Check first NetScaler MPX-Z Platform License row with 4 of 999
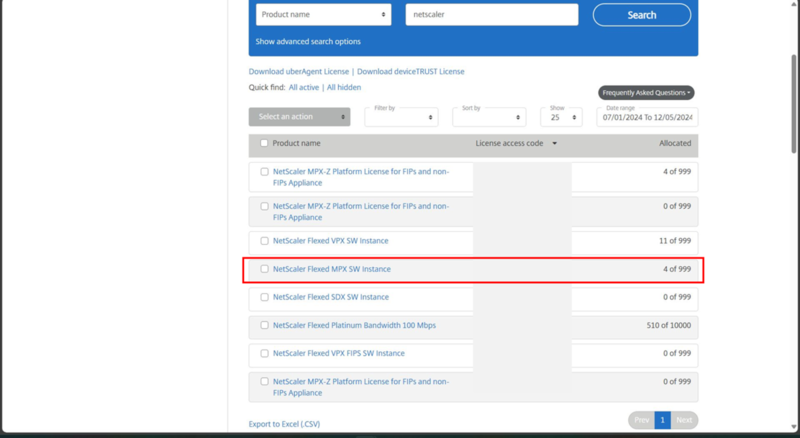 point(264,172)
